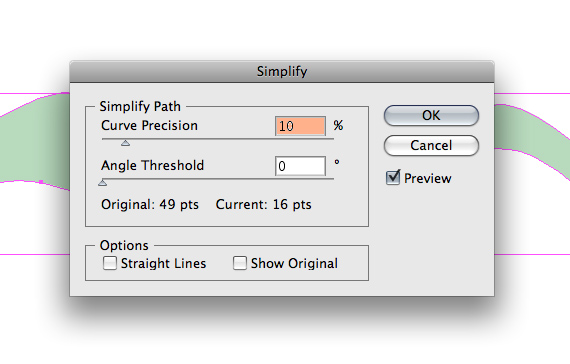Uncheck the Preview checkbox
The height and width of the screenshot is (364, 570).
point(393,178)
